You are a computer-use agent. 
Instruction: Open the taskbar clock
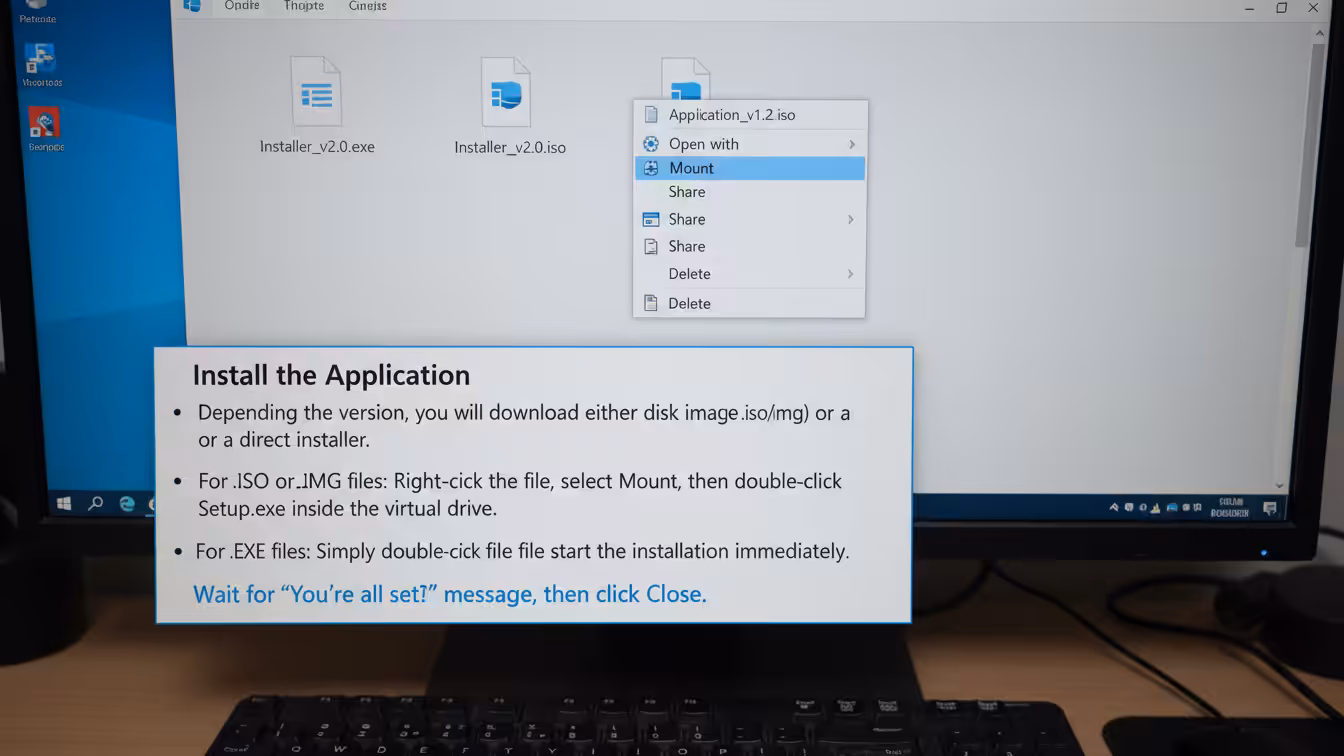(1229, 507)
